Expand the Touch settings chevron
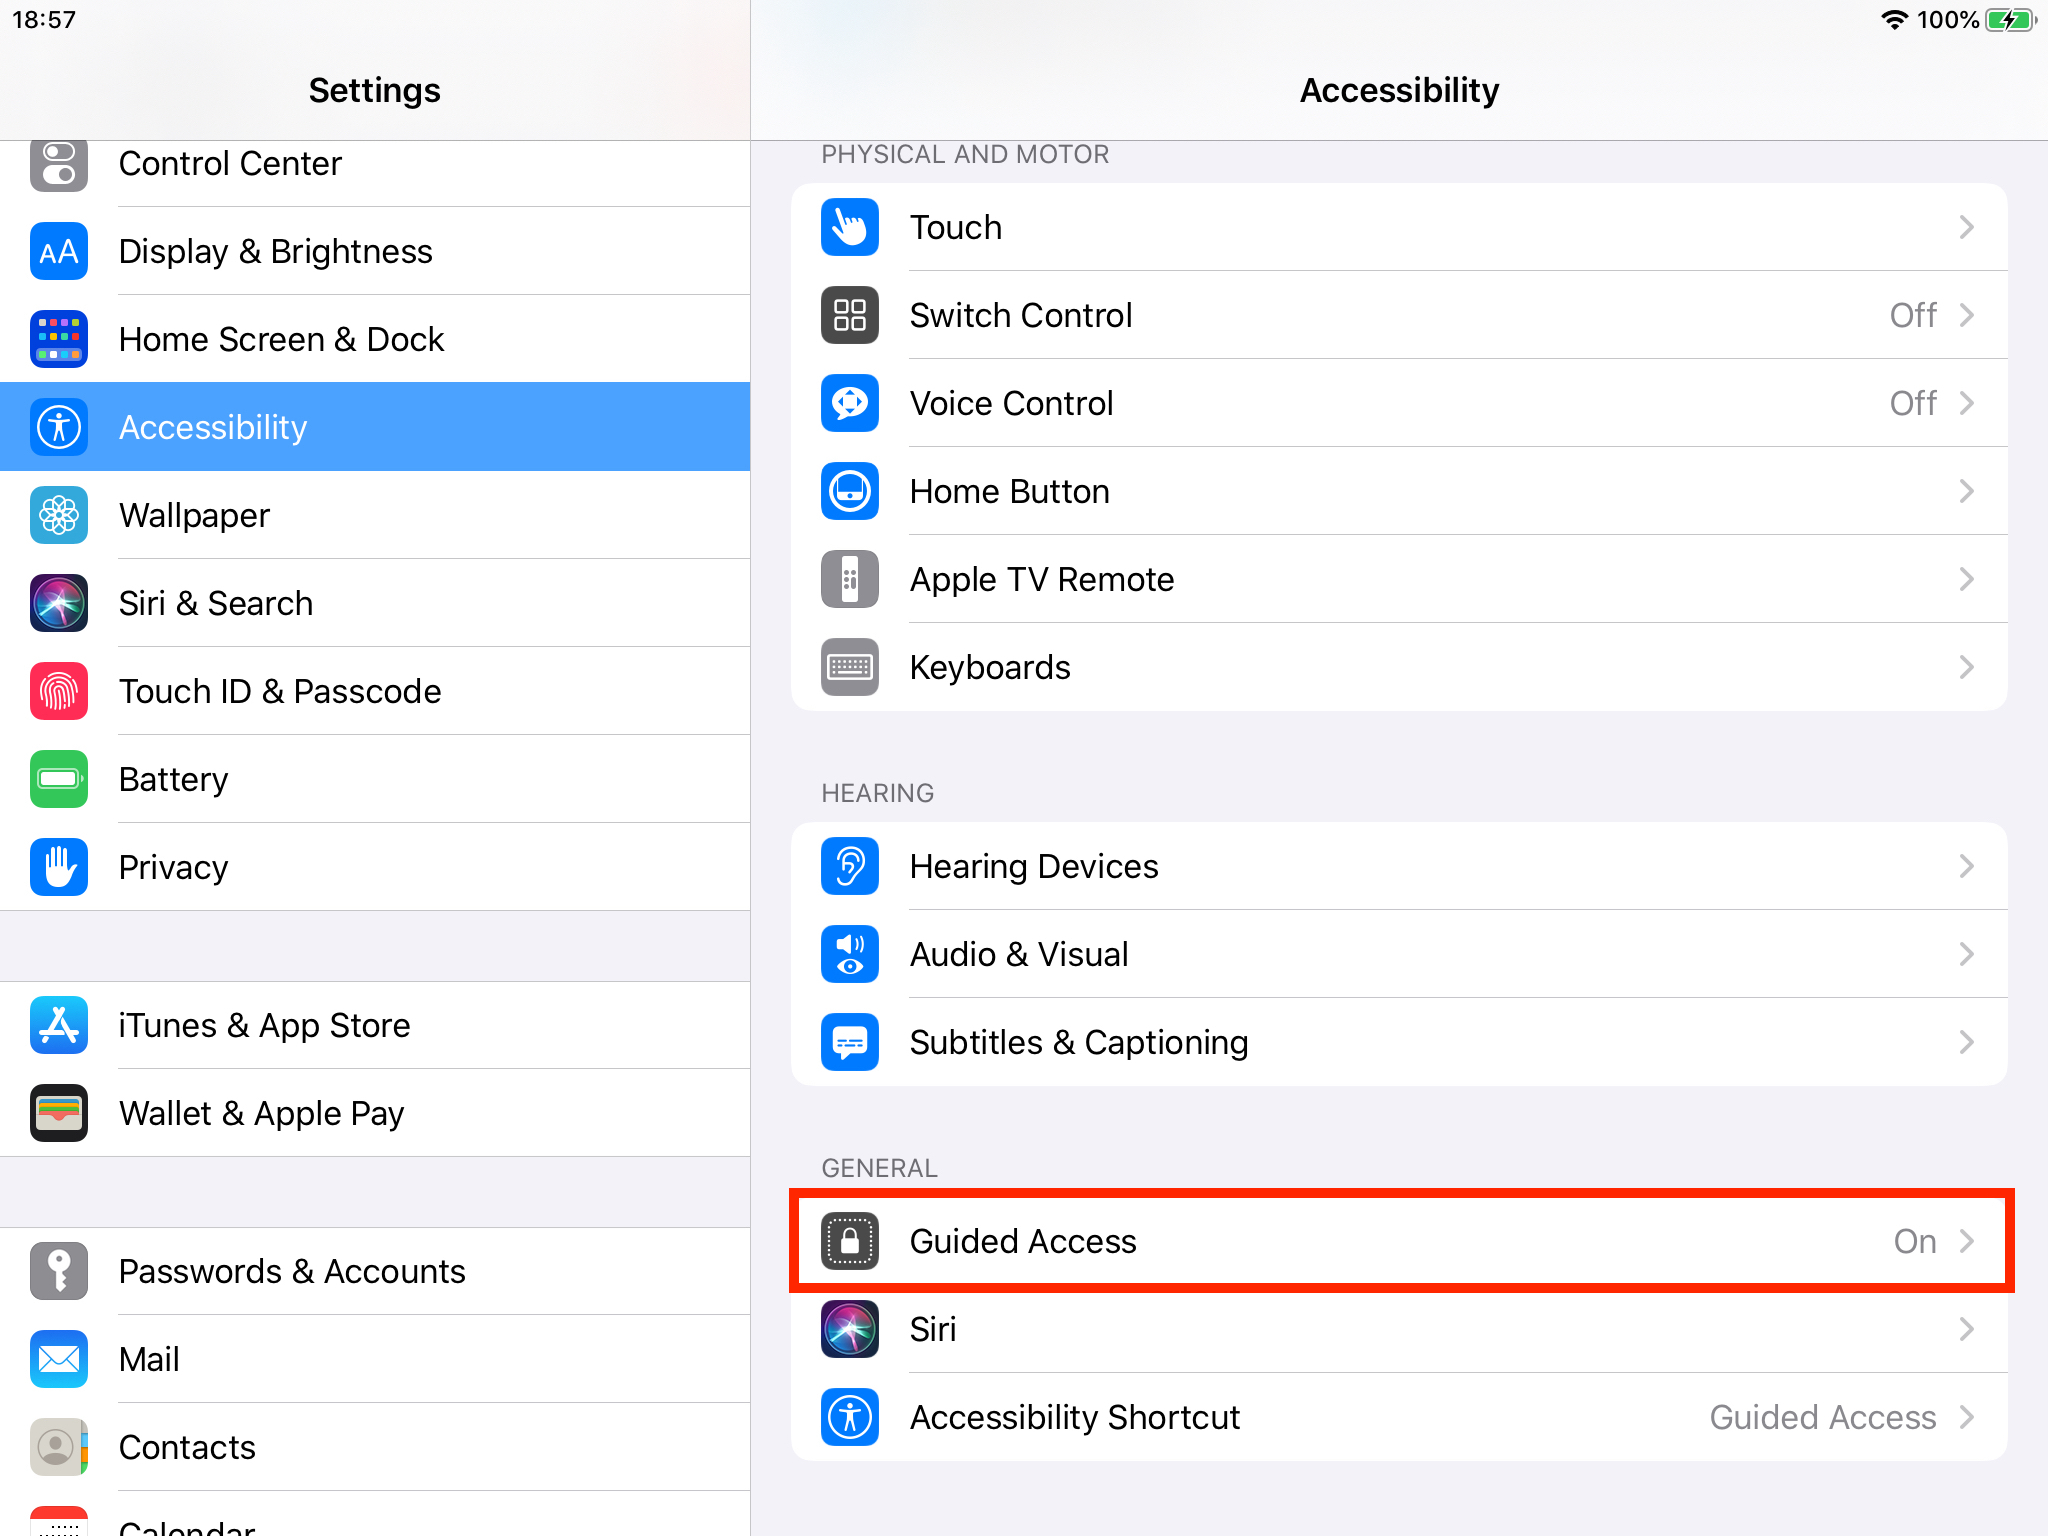 click(1966, 227)
